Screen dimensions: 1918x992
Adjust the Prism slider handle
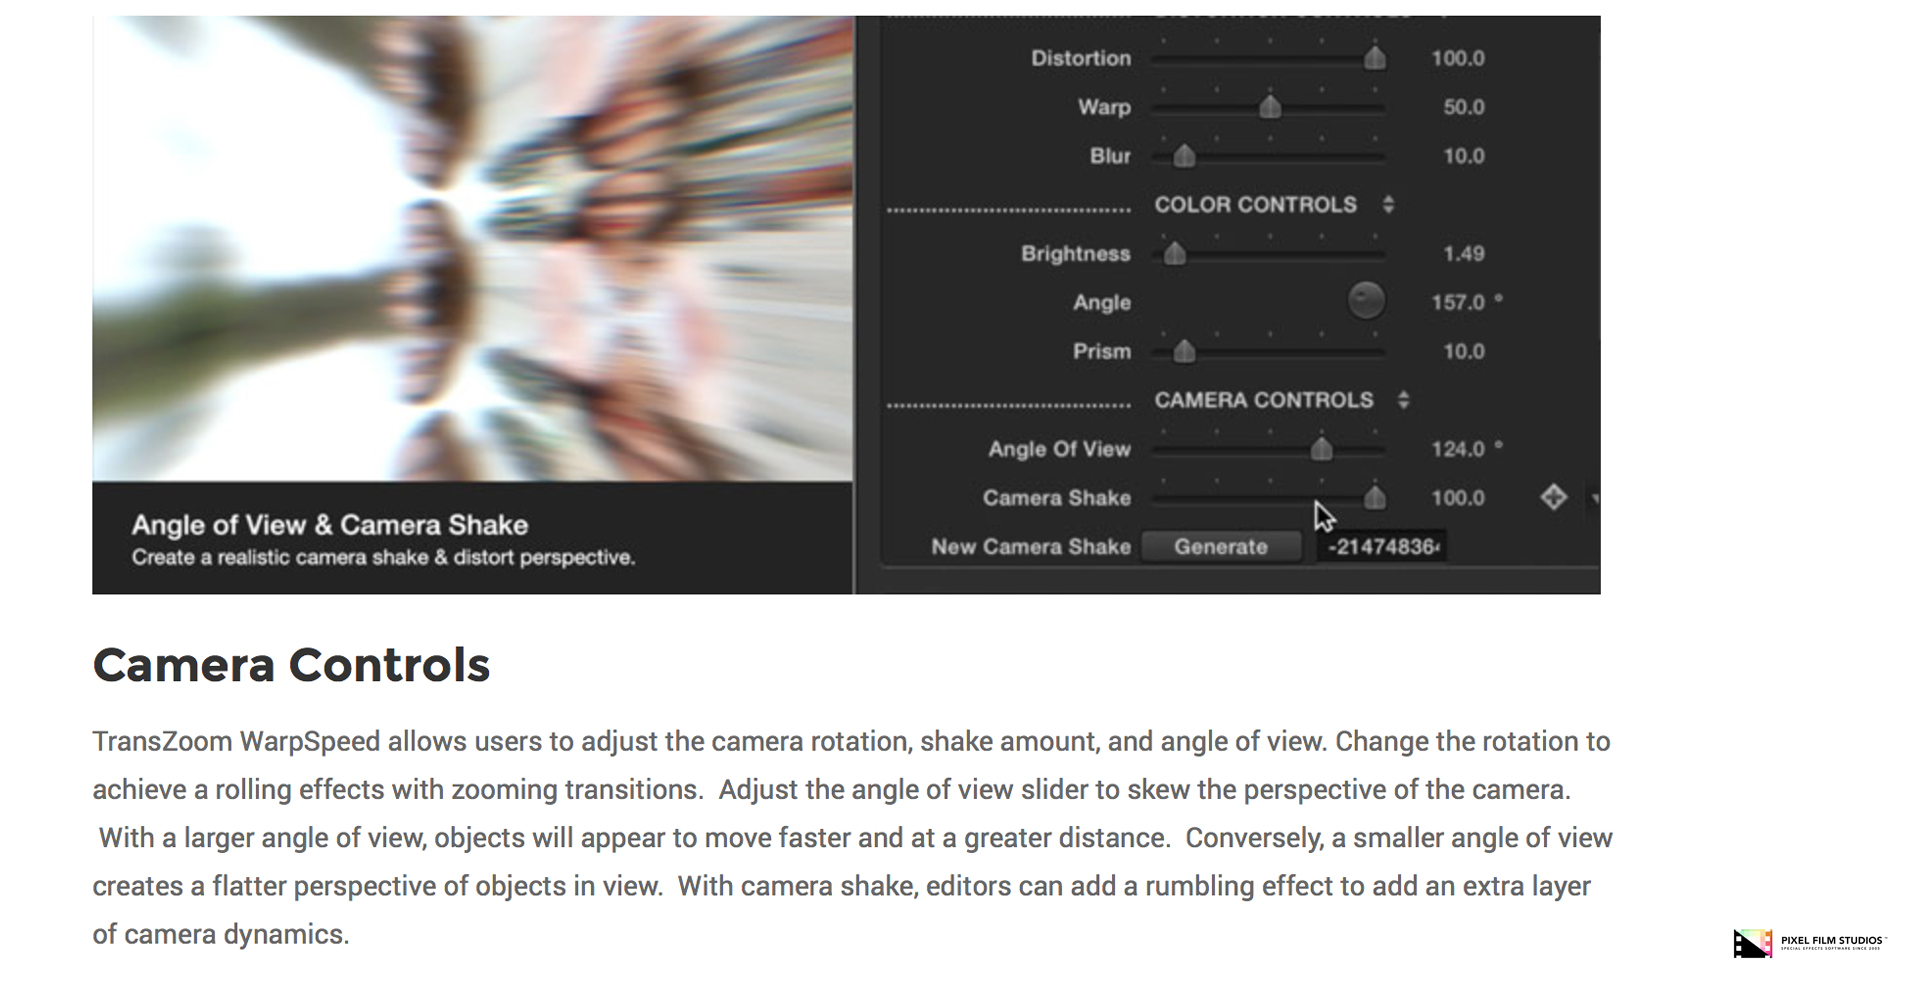tap(1184, 351)
